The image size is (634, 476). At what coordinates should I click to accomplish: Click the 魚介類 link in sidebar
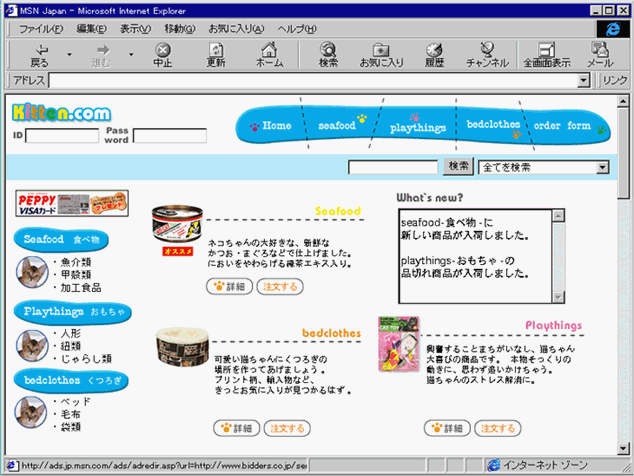tap(75, 262)
